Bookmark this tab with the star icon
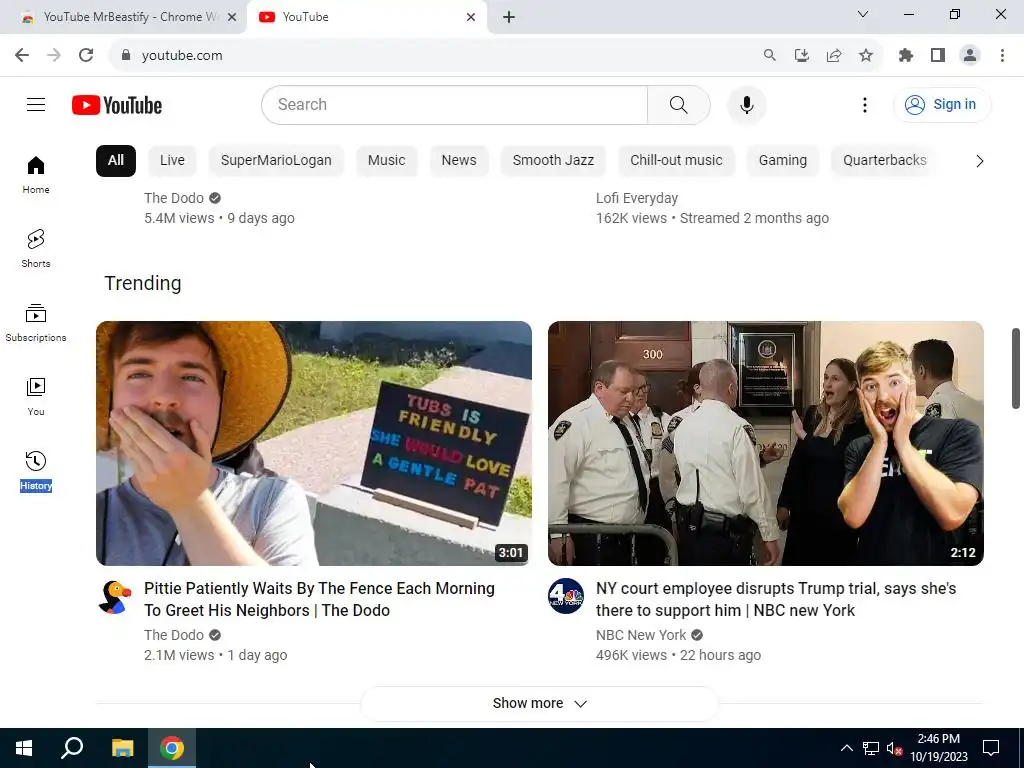Screen dimensions: 1024x768 (866, 56)
